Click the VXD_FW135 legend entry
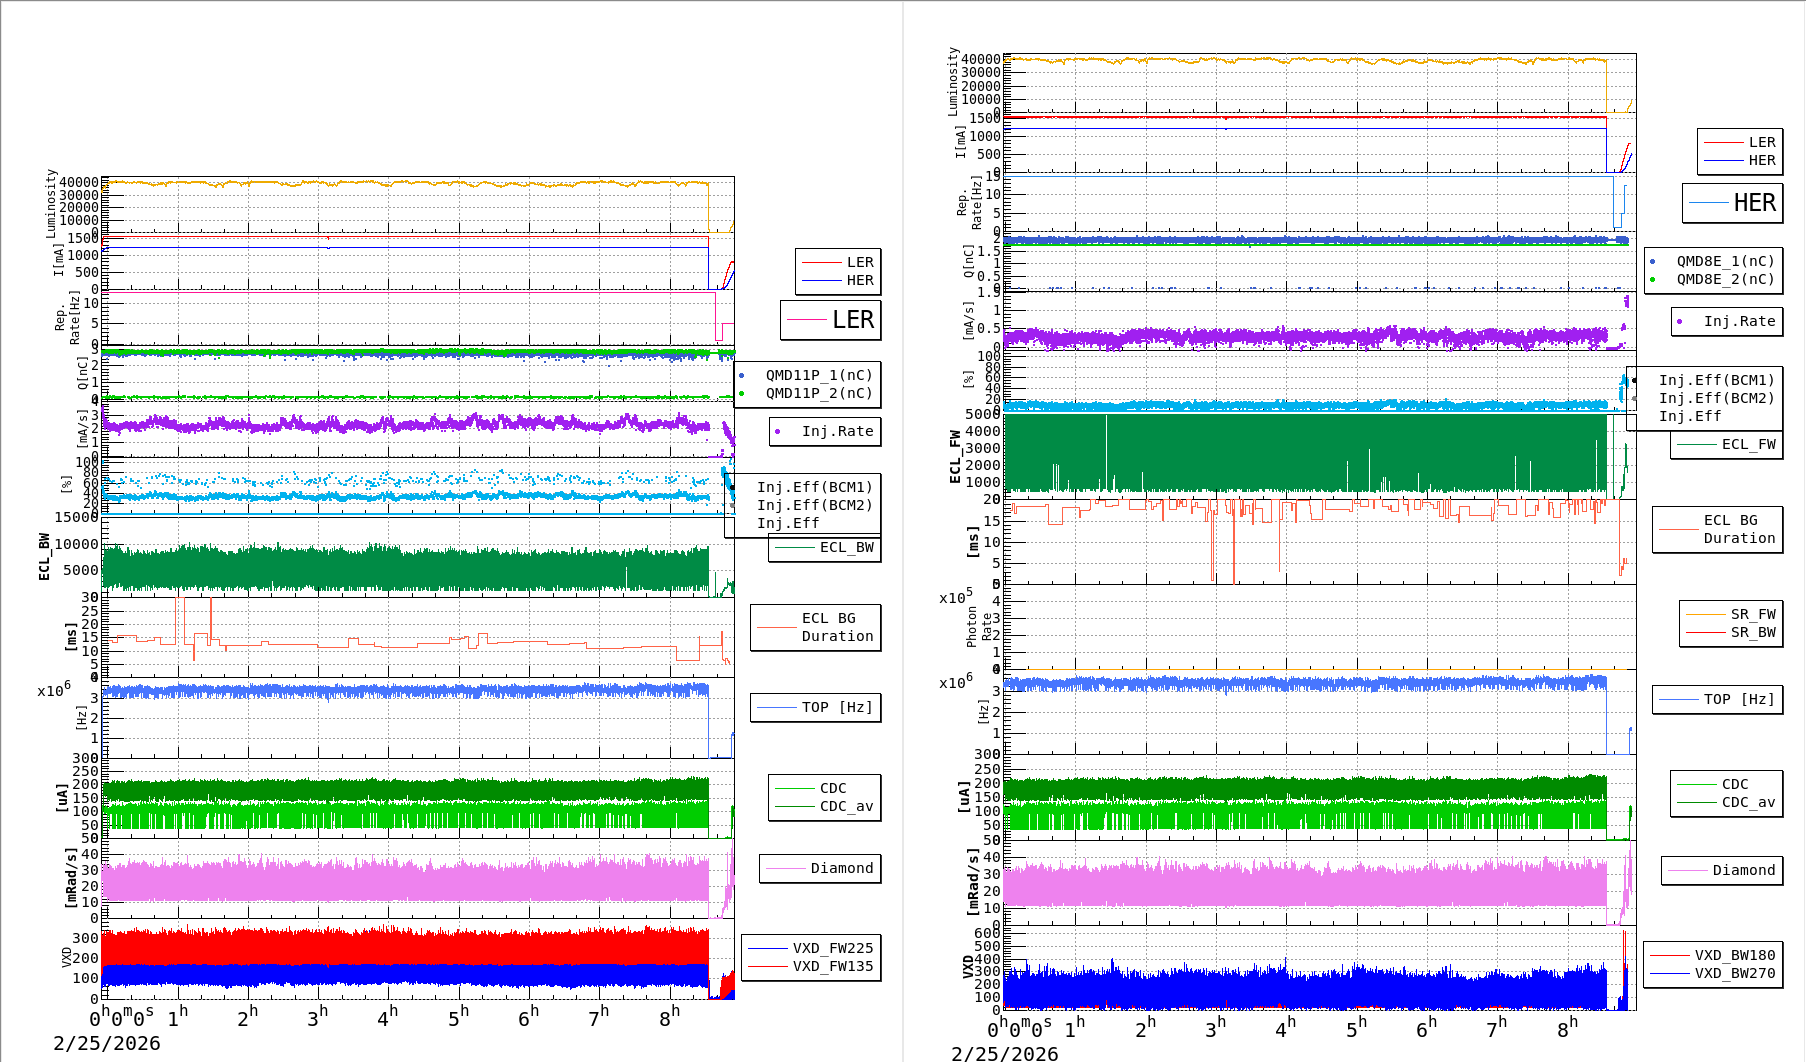The height and width of the screenshot is (1062, 1806). tap(832, 966)
